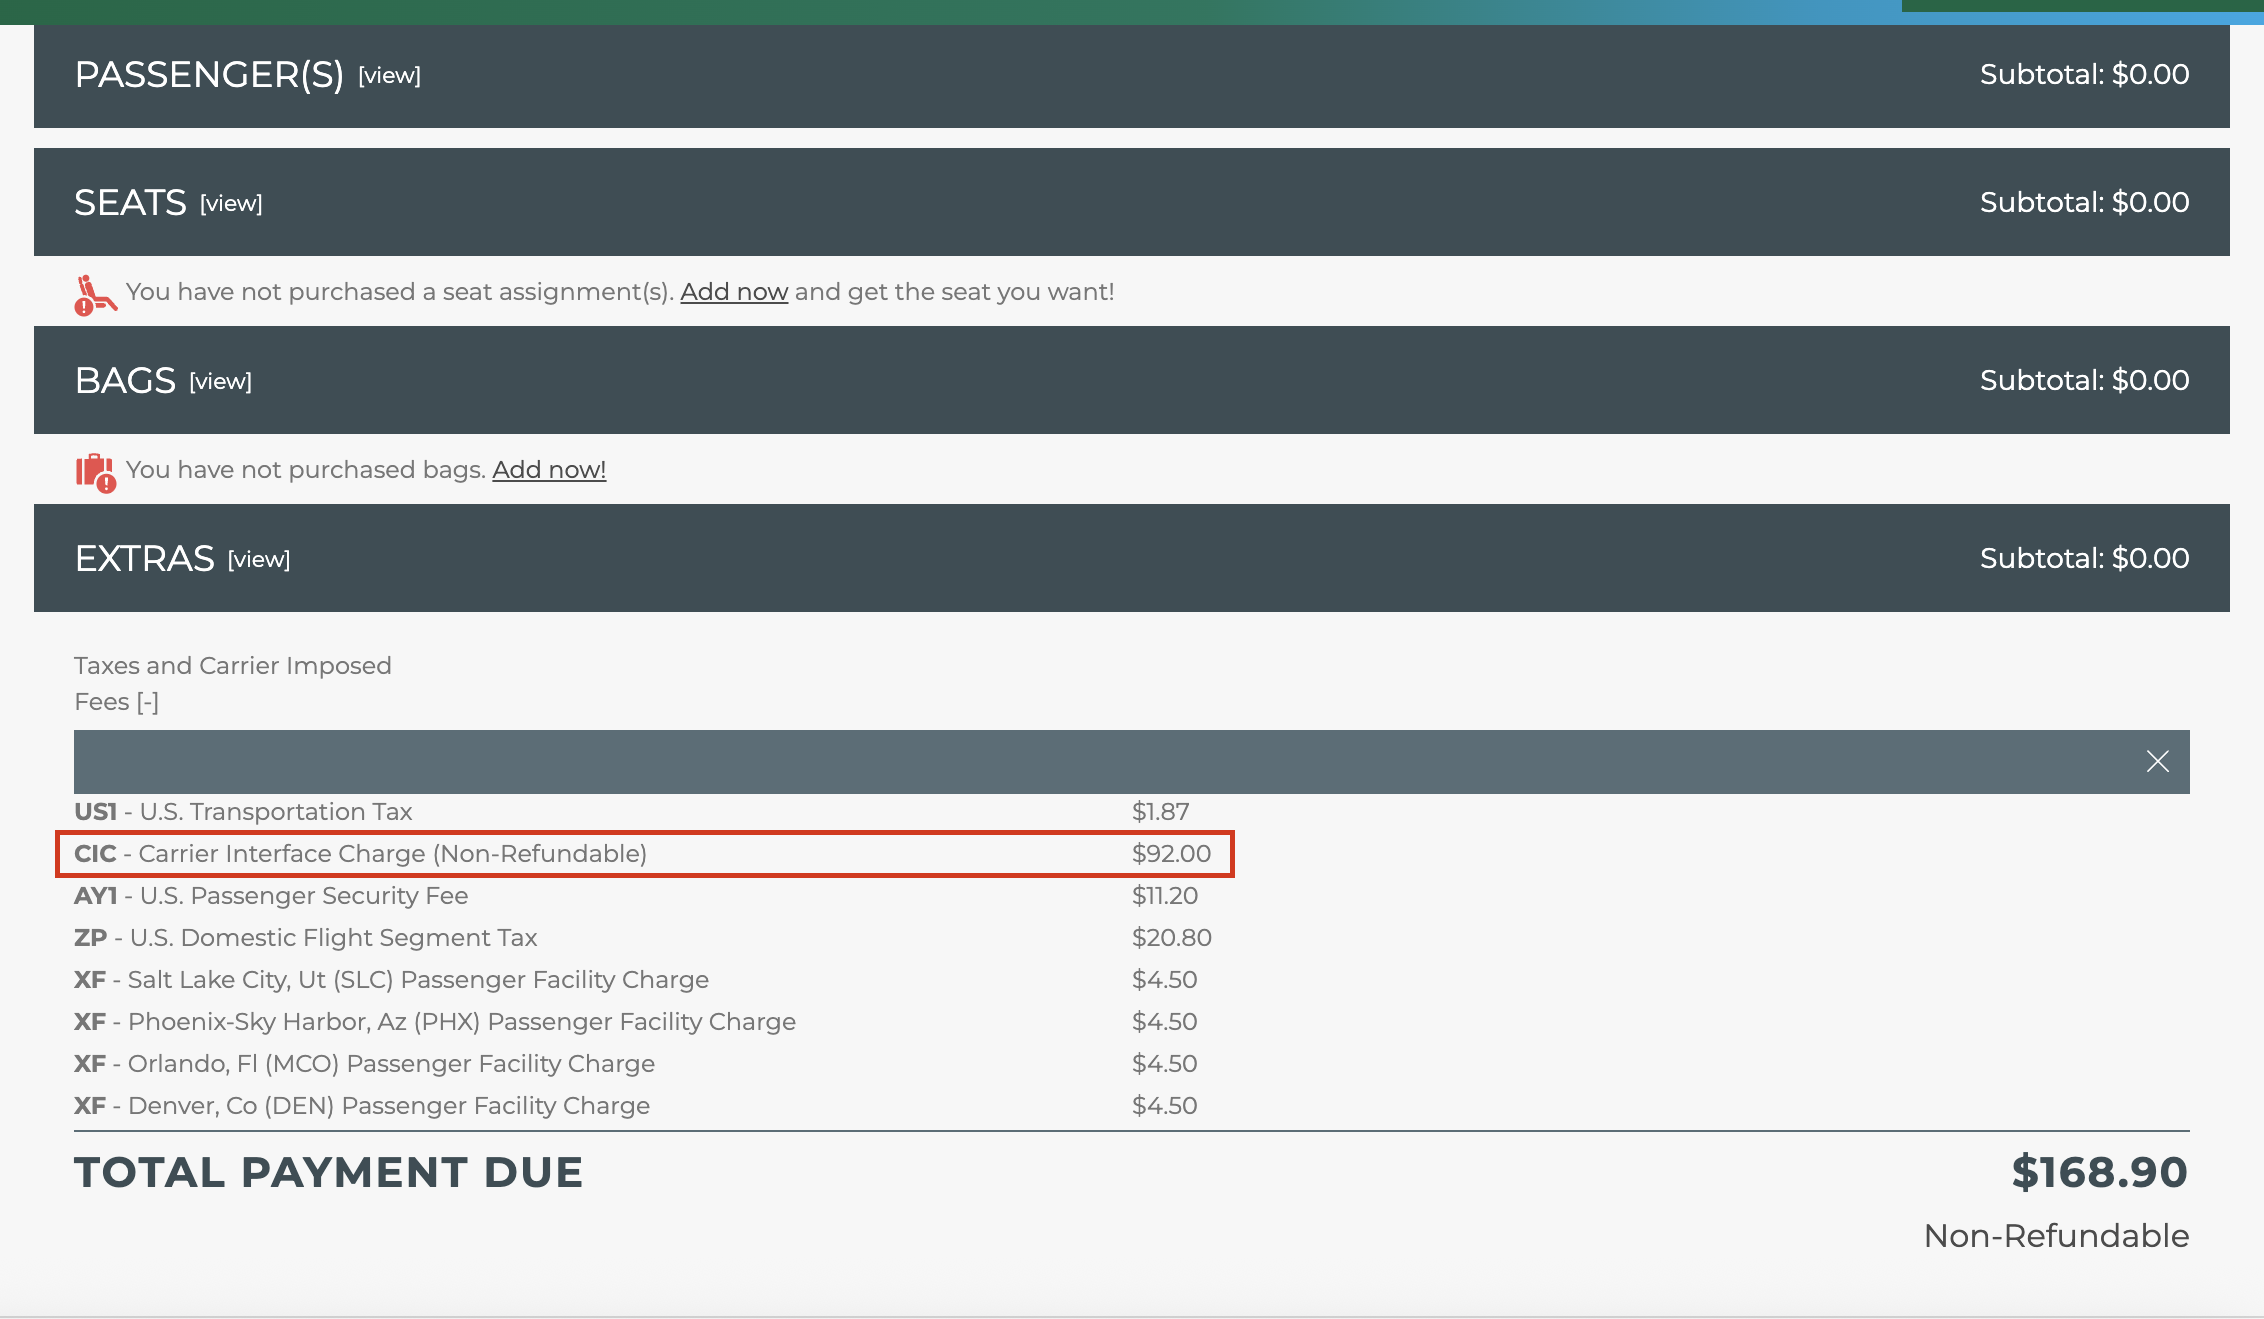The image size is (2264, 1319).
Task: Click the Orlando MCO facility charge row
Action: (364, 1064)
